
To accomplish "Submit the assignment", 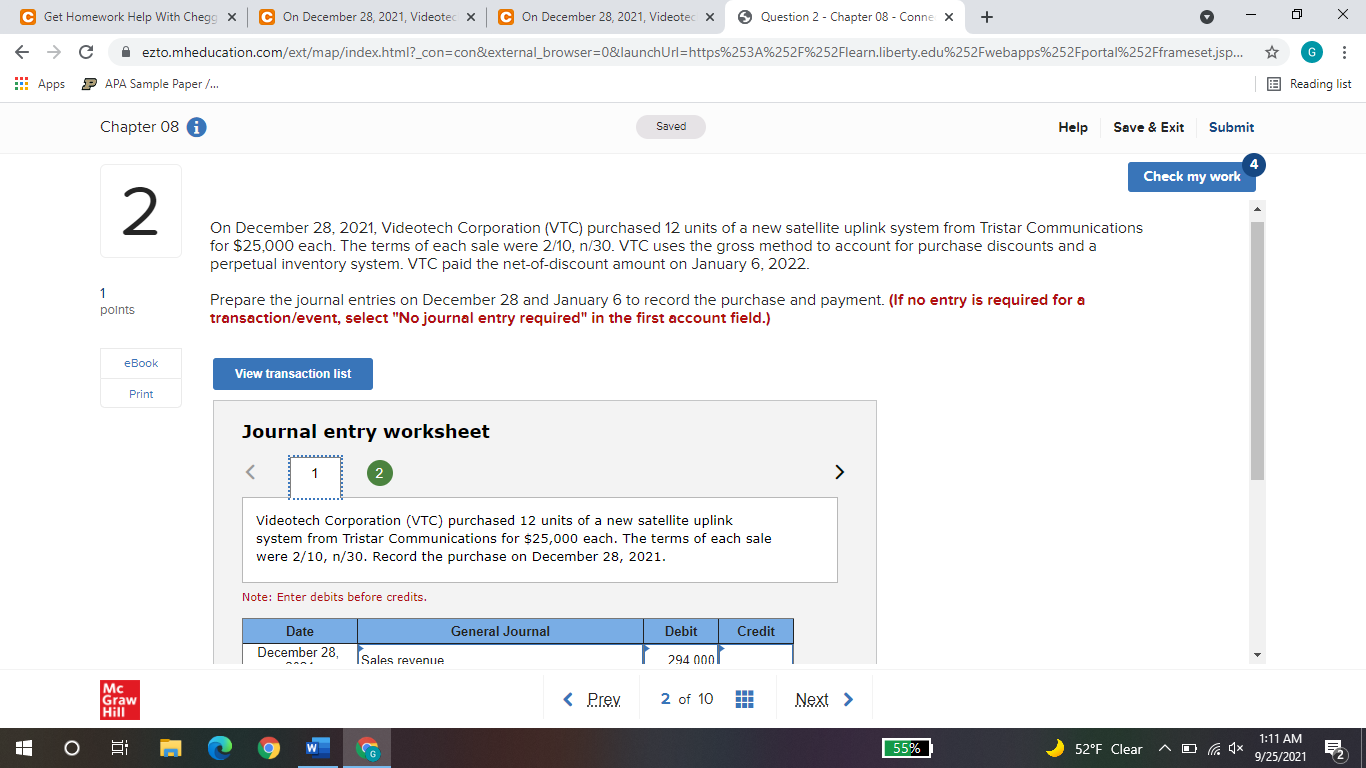I will click(x=1231, y=127).
